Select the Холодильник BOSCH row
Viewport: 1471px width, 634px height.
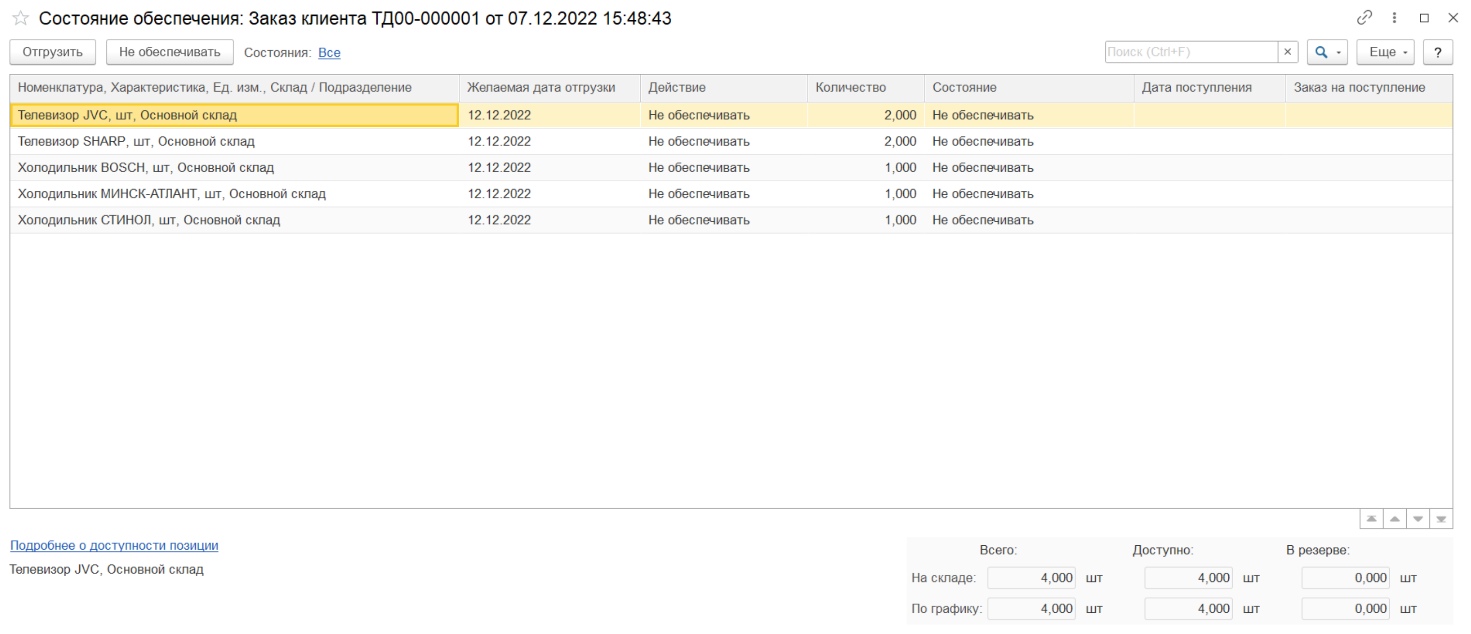click(146, 168)
